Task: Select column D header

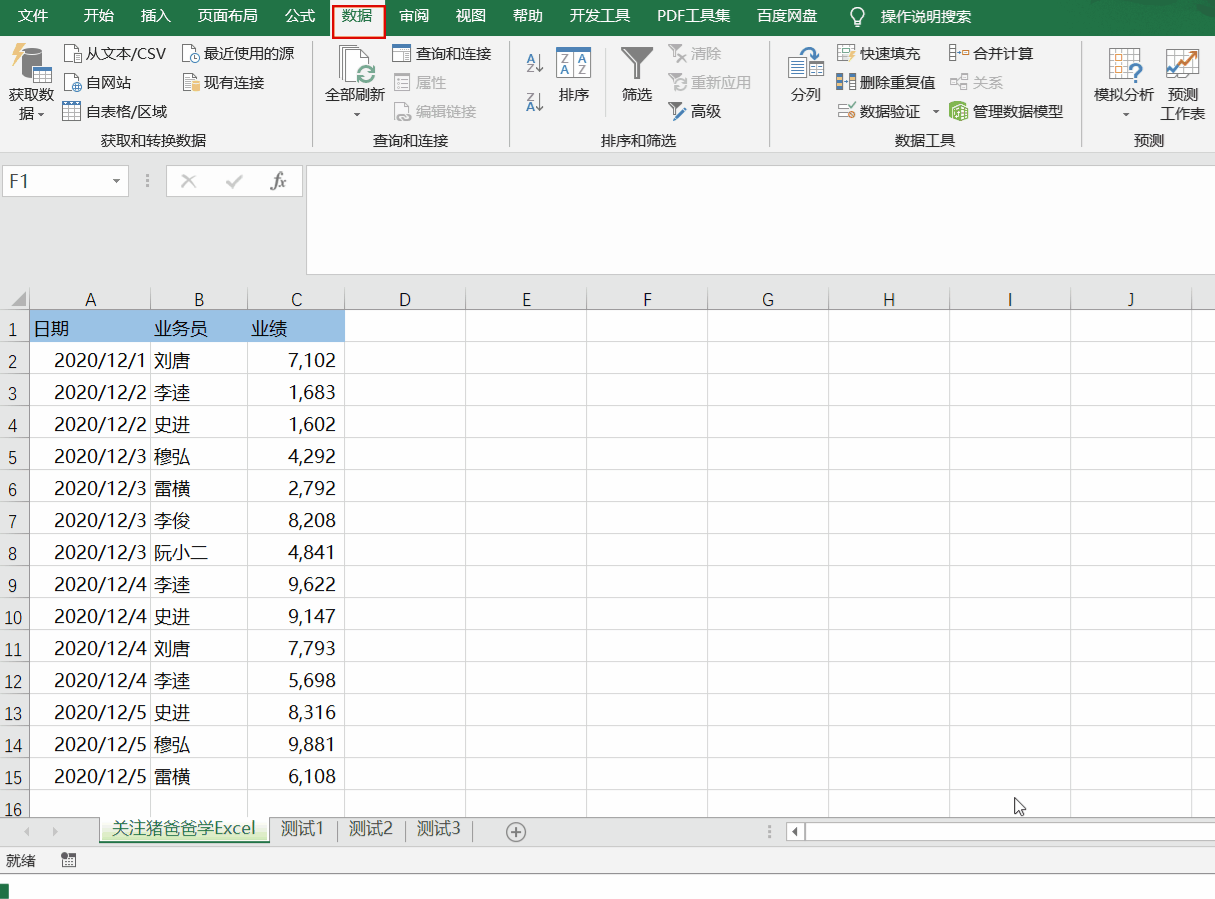Action: click(x=405, y=299)
